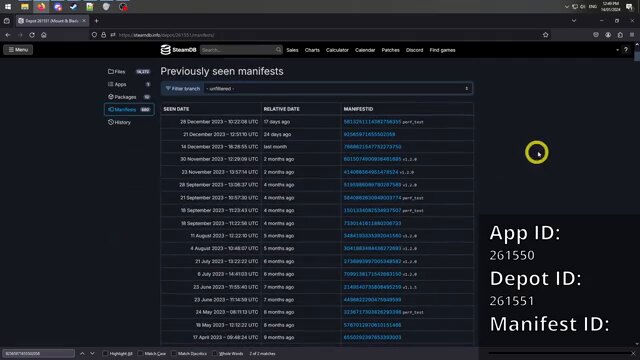Open manifest link dated 11 August 2023
Viewport: 640px width, 360px height.
click(372, 236)
